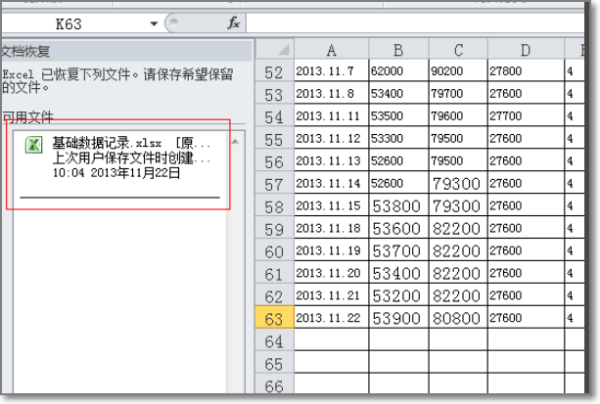The width and height of the screenshot is (600, 404).
Task: Click cell containing 53600
Action: tap(398, 228)
